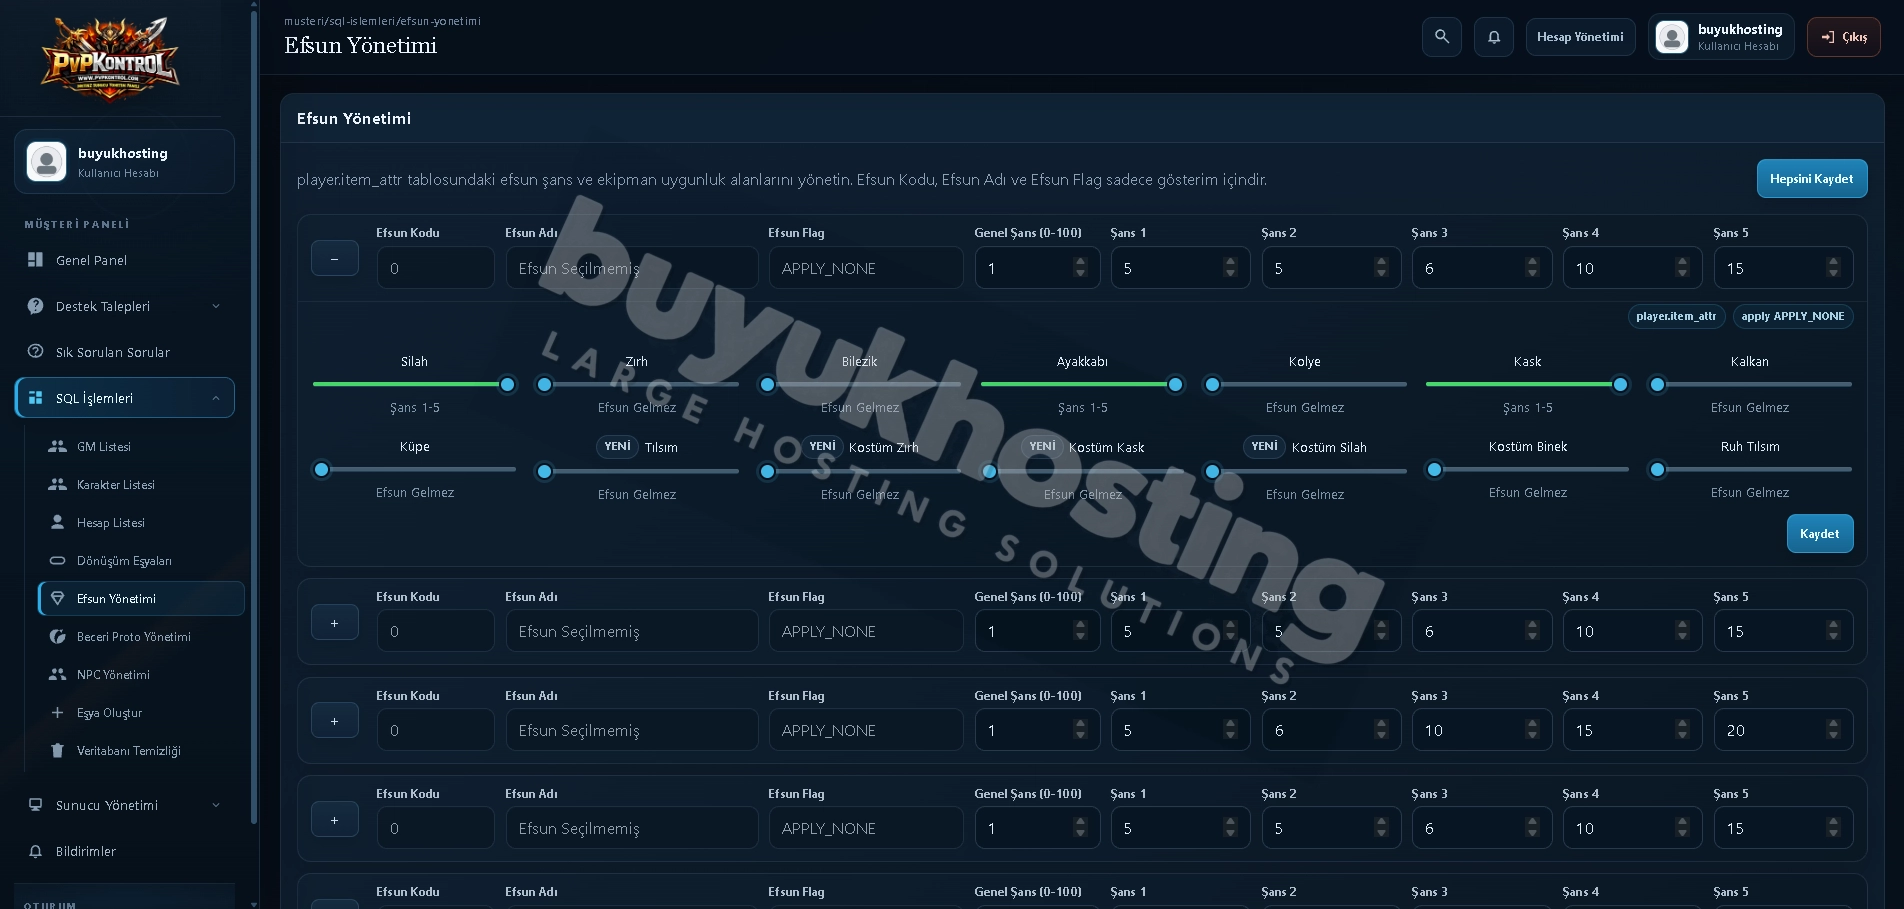
Task: Click second row Efsun Adı field
Action: coord(631,631)
